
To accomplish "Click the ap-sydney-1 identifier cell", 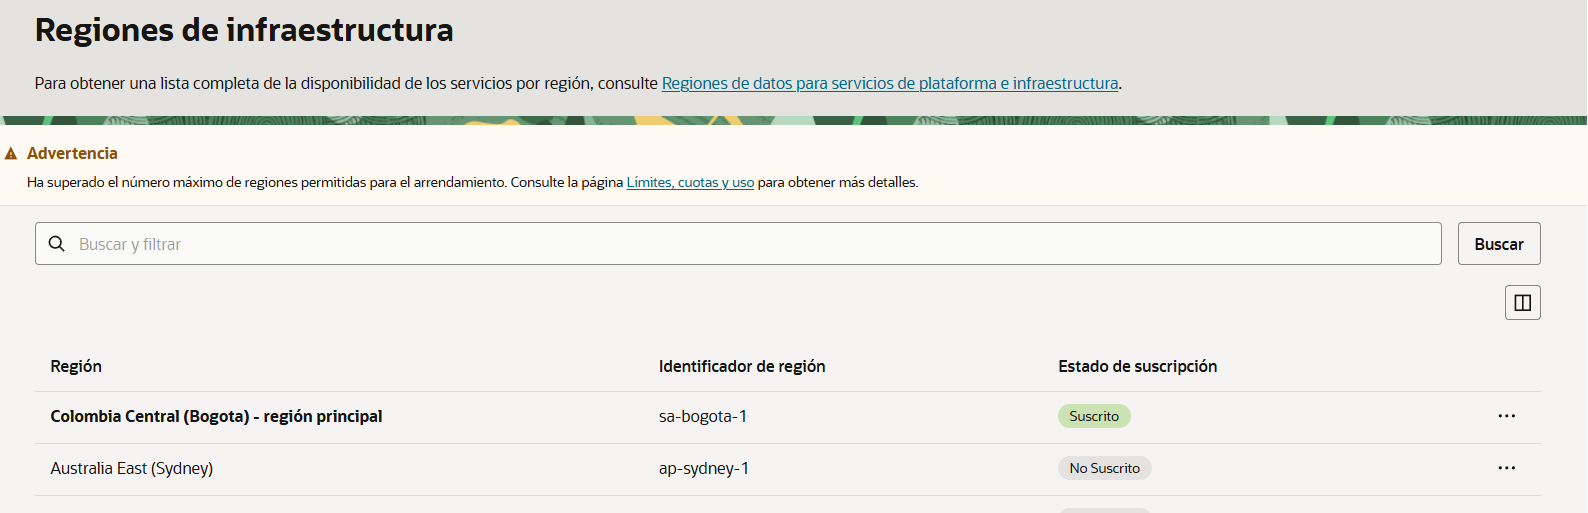I will click(704, 468).
